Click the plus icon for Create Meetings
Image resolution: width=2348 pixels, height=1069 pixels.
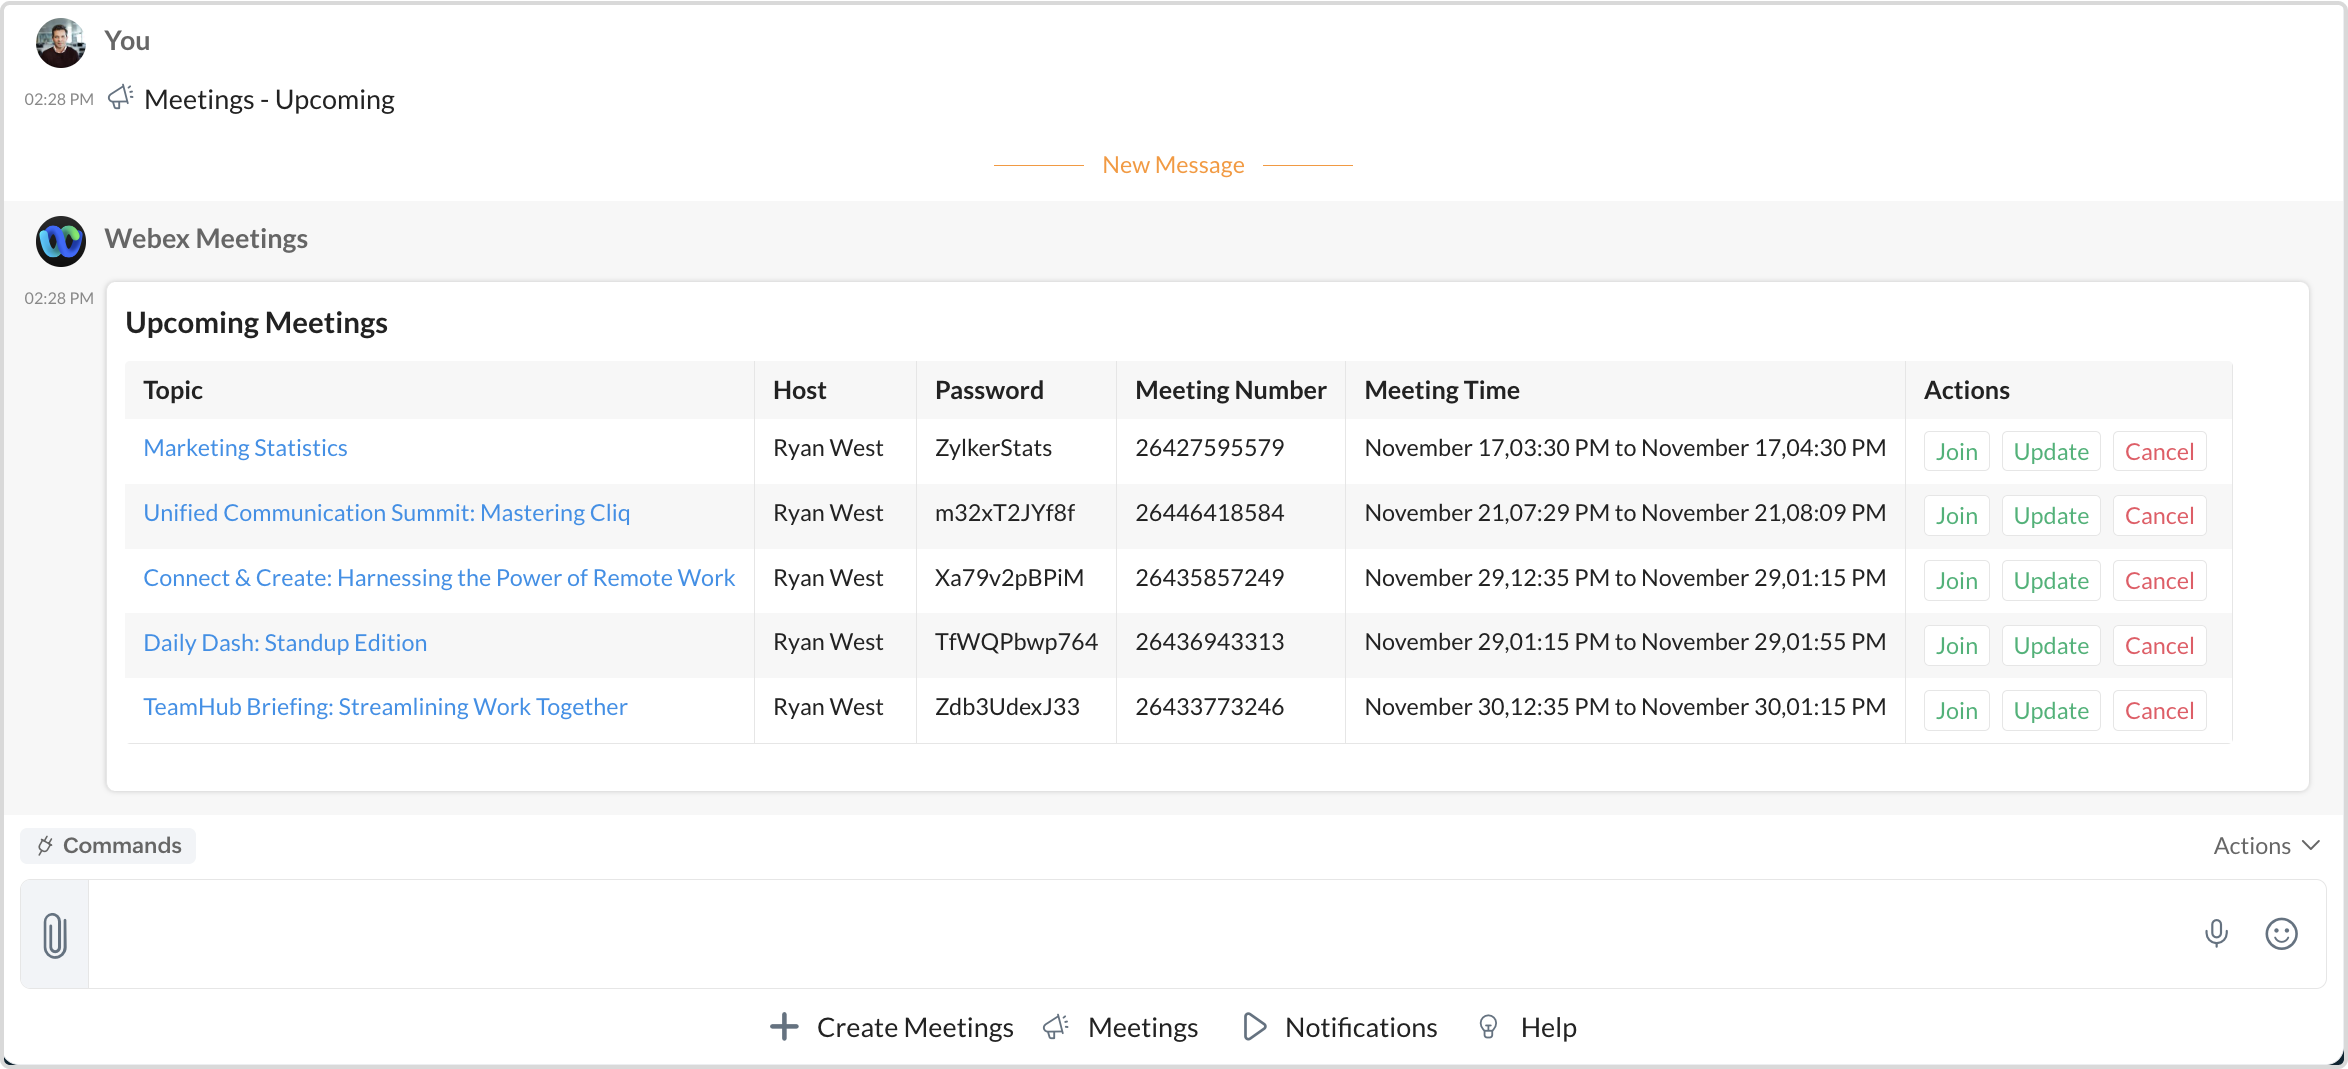click(784, 1027)
